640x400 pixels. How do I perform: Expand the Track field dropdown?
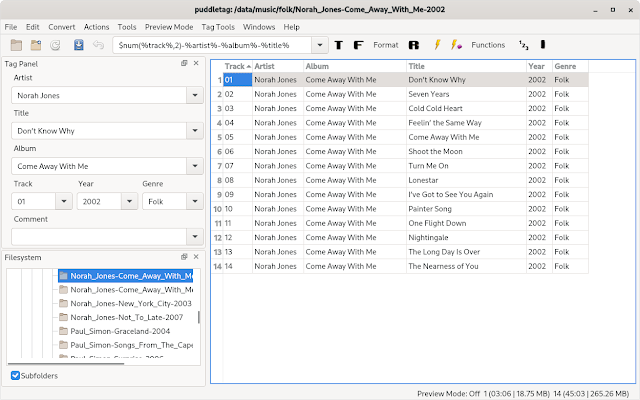coord(64,201)
